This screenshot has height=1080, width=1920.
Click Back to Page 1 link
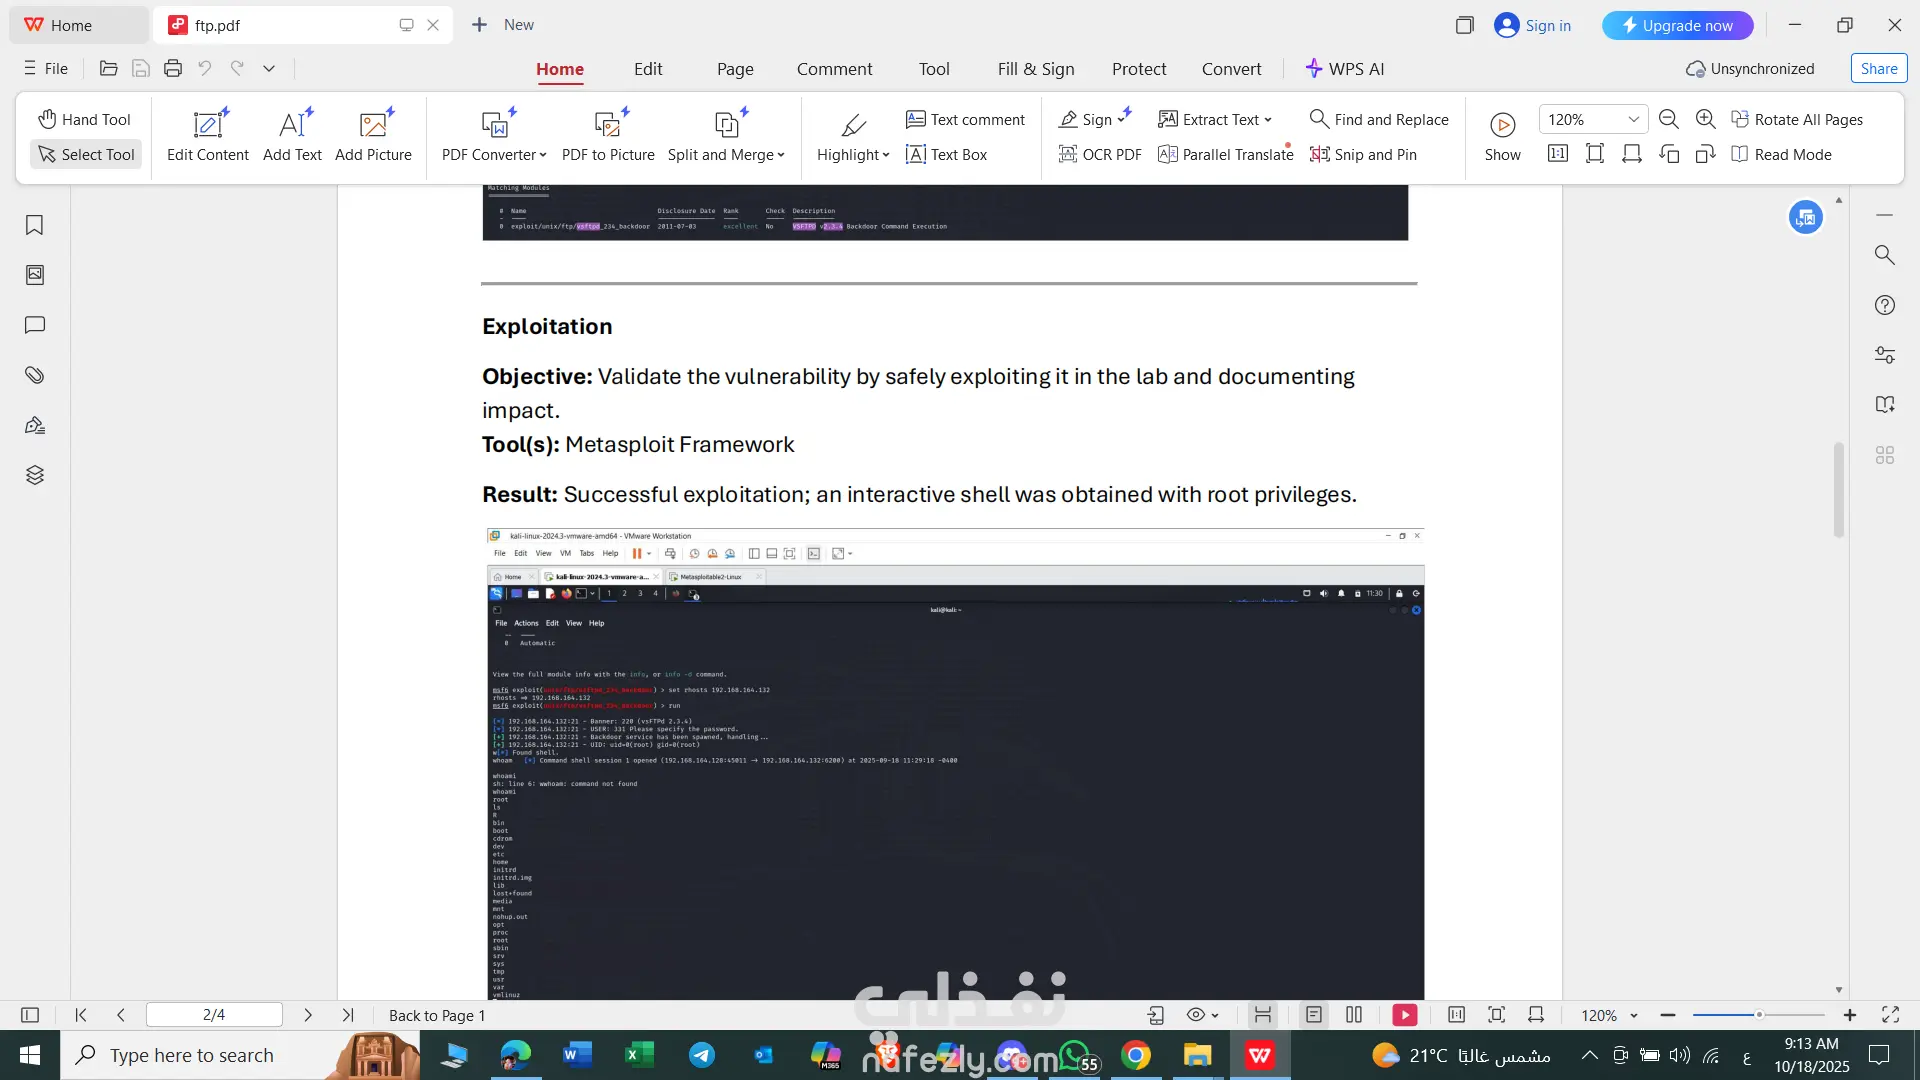click(437, 1015)
